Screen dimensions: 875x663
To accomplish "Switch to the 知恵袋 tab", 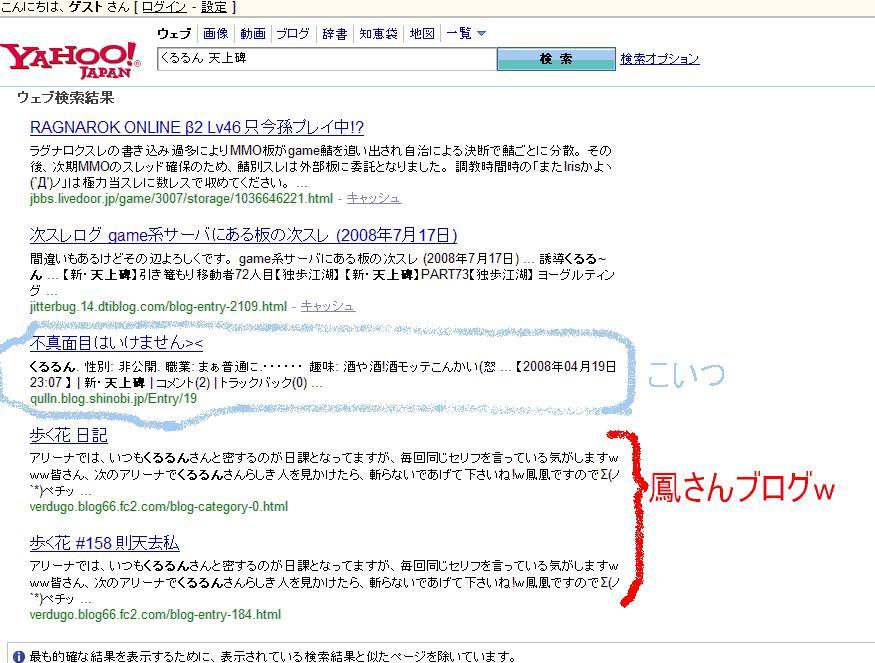I will click(378, 34).
